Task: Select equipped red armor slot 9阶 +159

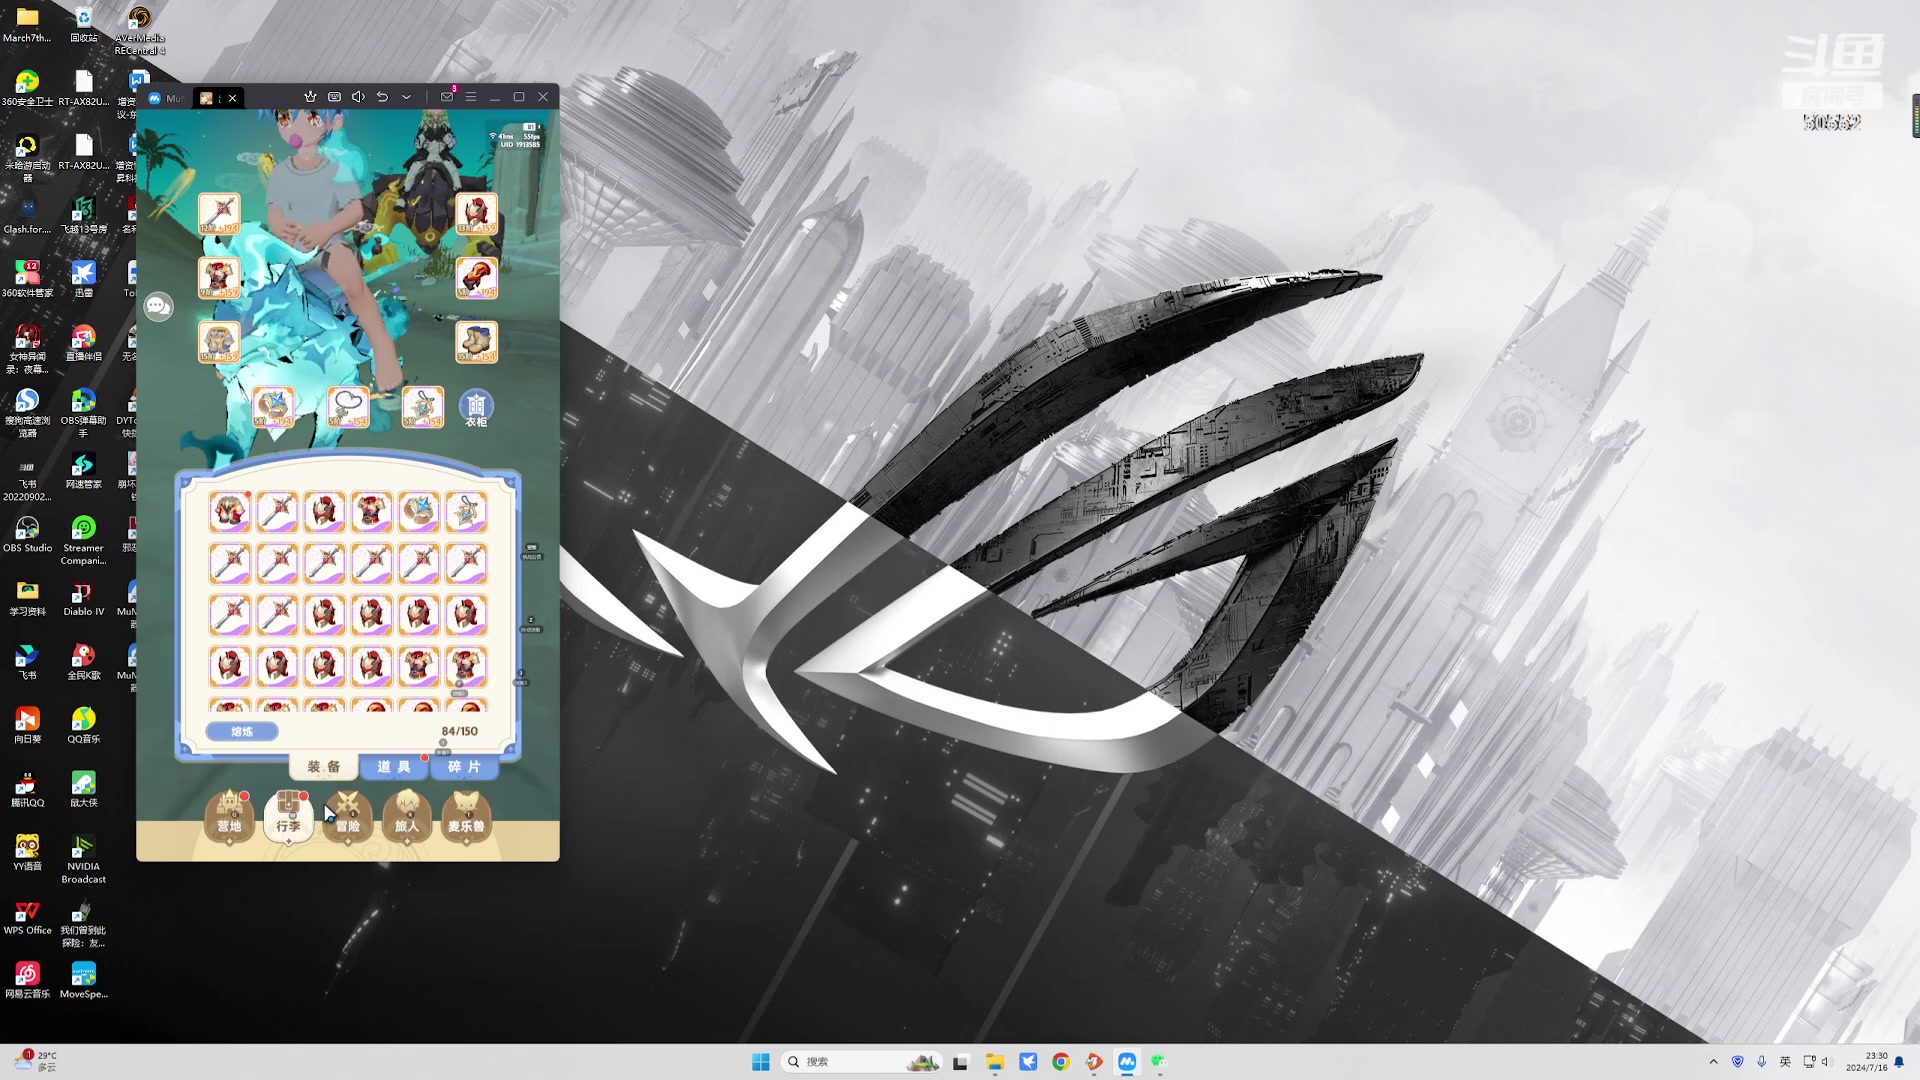Action: point(219,278)
